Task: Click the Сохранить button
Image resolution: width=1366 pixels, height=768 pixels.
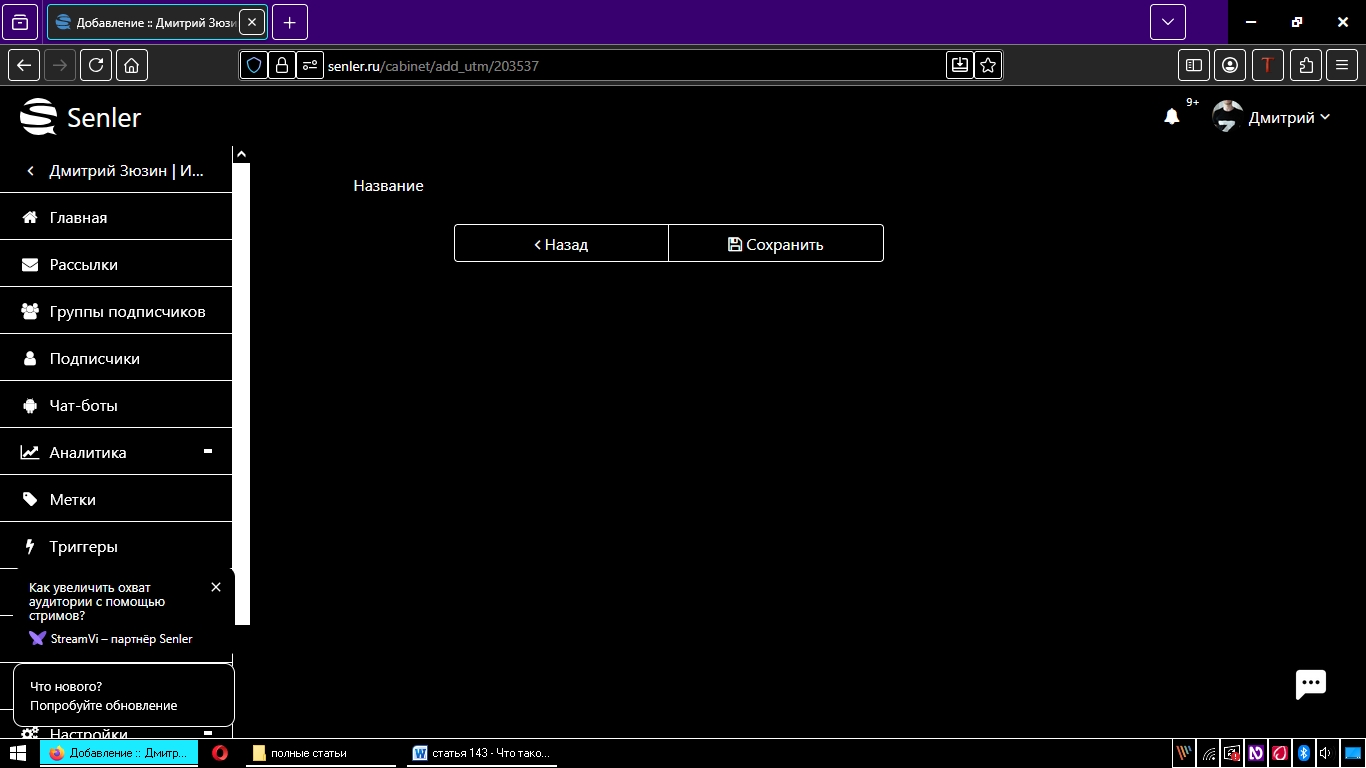Action: 776,244
